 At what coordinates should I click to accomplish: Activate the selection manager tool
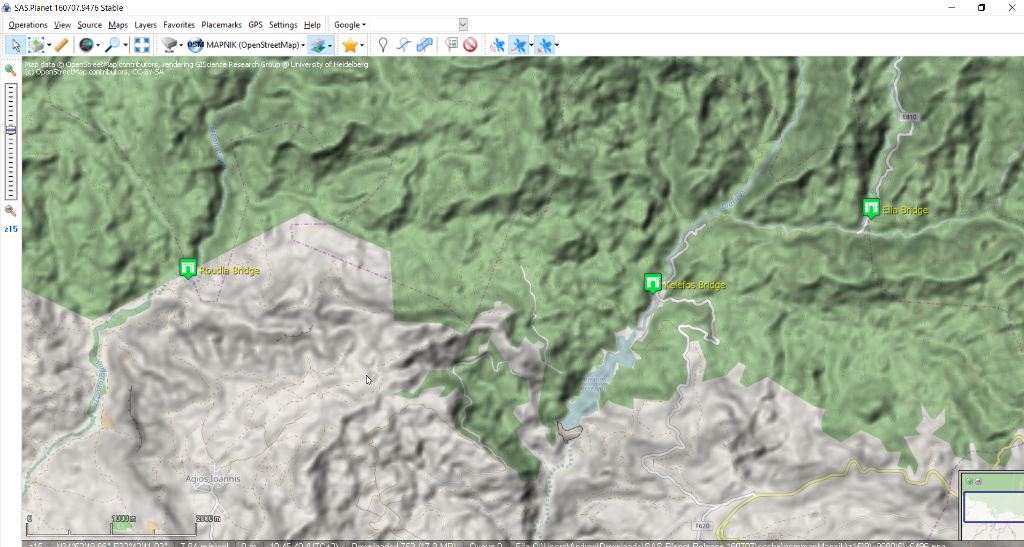click(x=36, y=45)
